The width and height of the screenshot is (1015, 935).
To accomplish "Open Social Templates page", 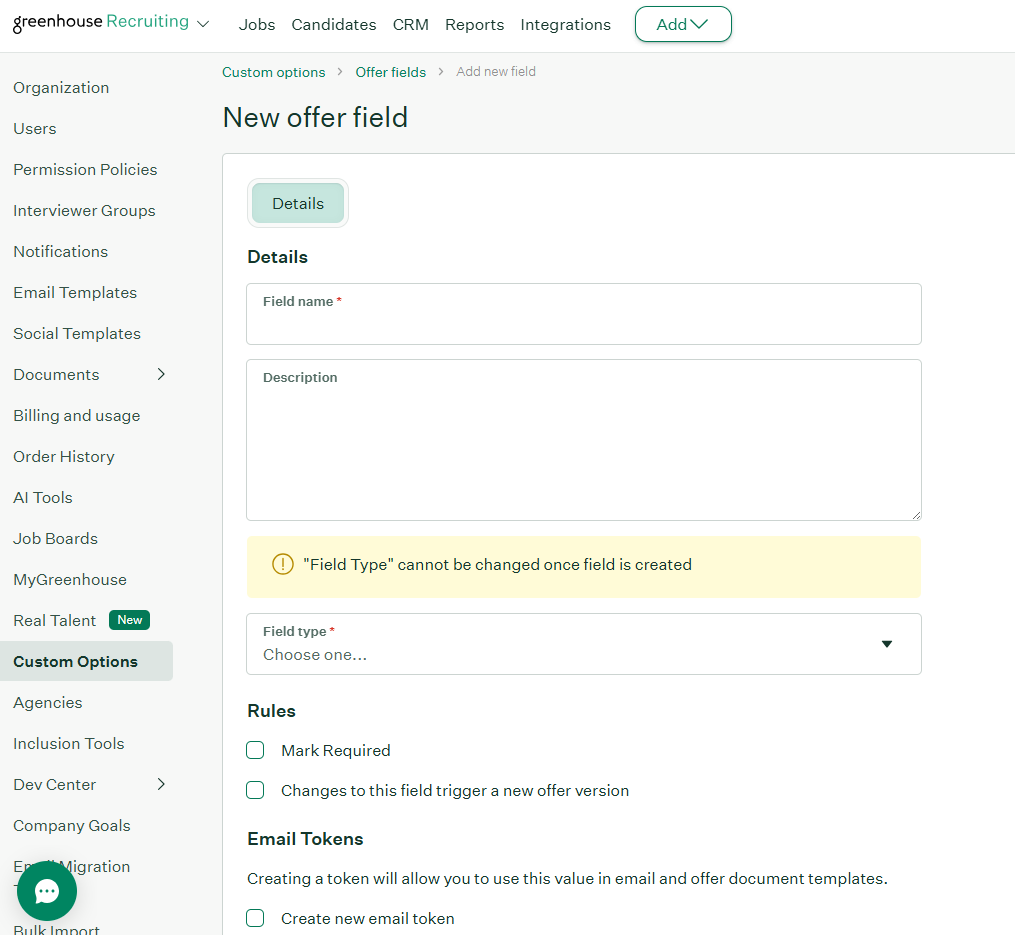I will click(x=77, y=333).
